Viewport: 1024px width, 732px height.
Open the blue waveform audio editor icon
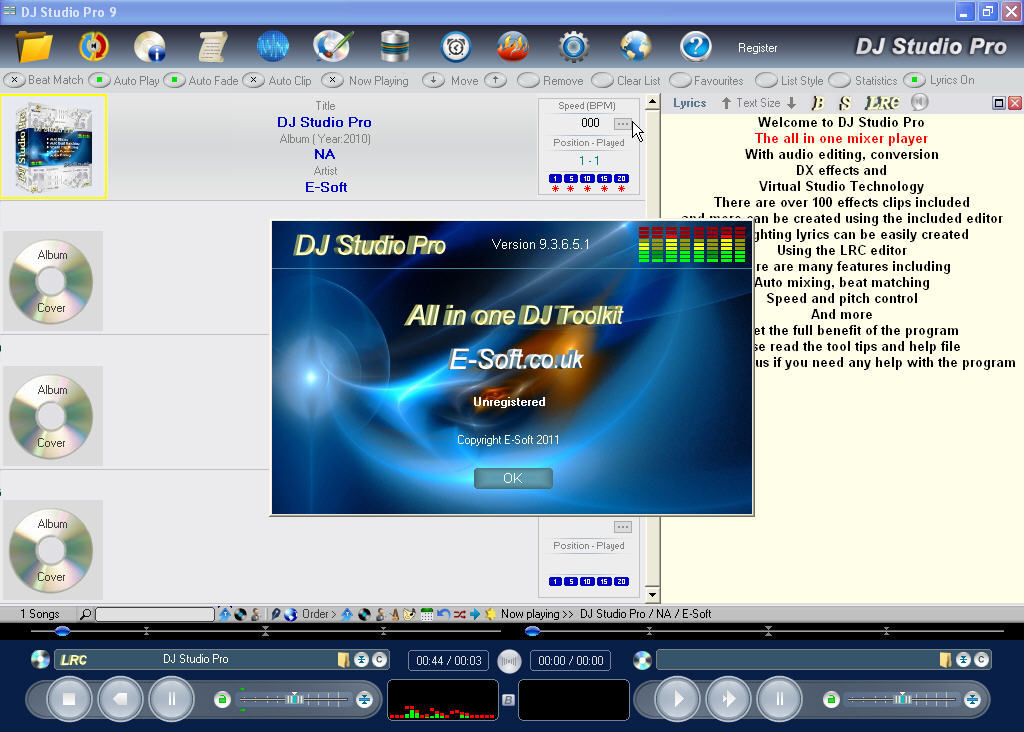click(272, 46)
